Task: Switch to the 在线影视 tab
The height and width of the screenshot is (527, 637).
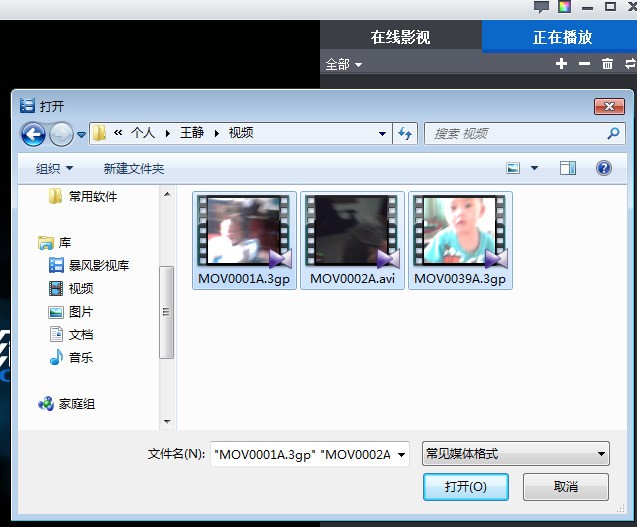Action: coord(400,37)
